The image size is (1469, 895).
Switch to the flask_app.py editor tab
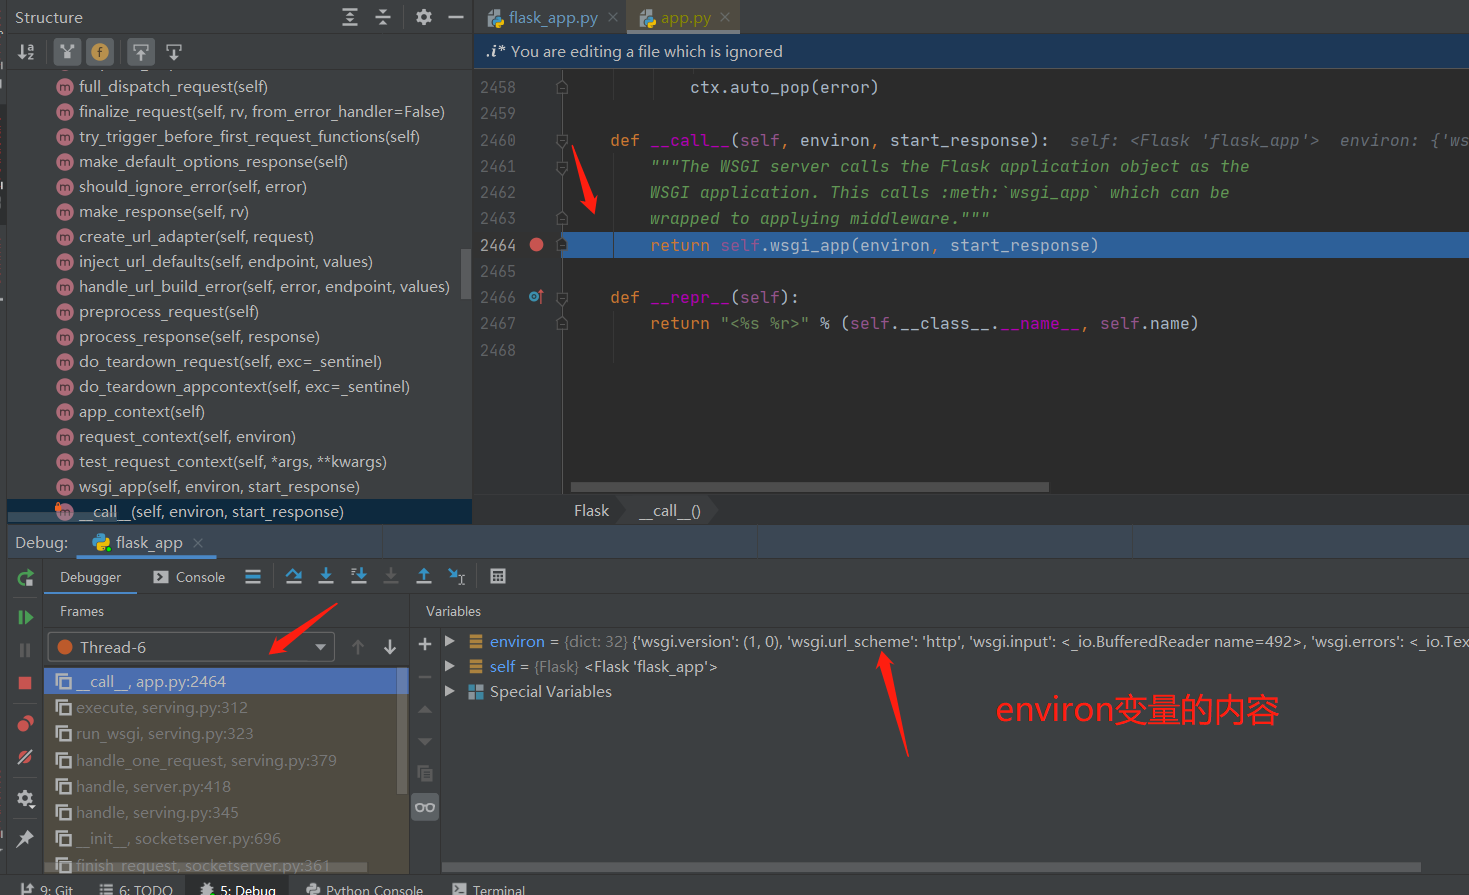552,18
